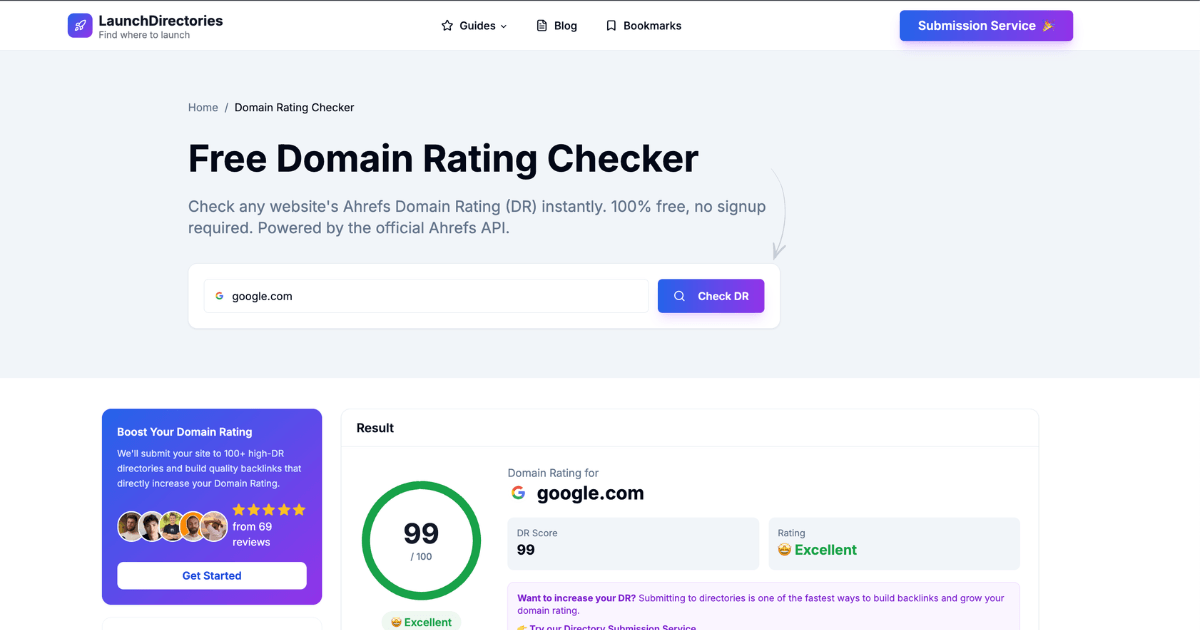
Task: Go to Home via breadcrumb
Action: tap(203, 107)
